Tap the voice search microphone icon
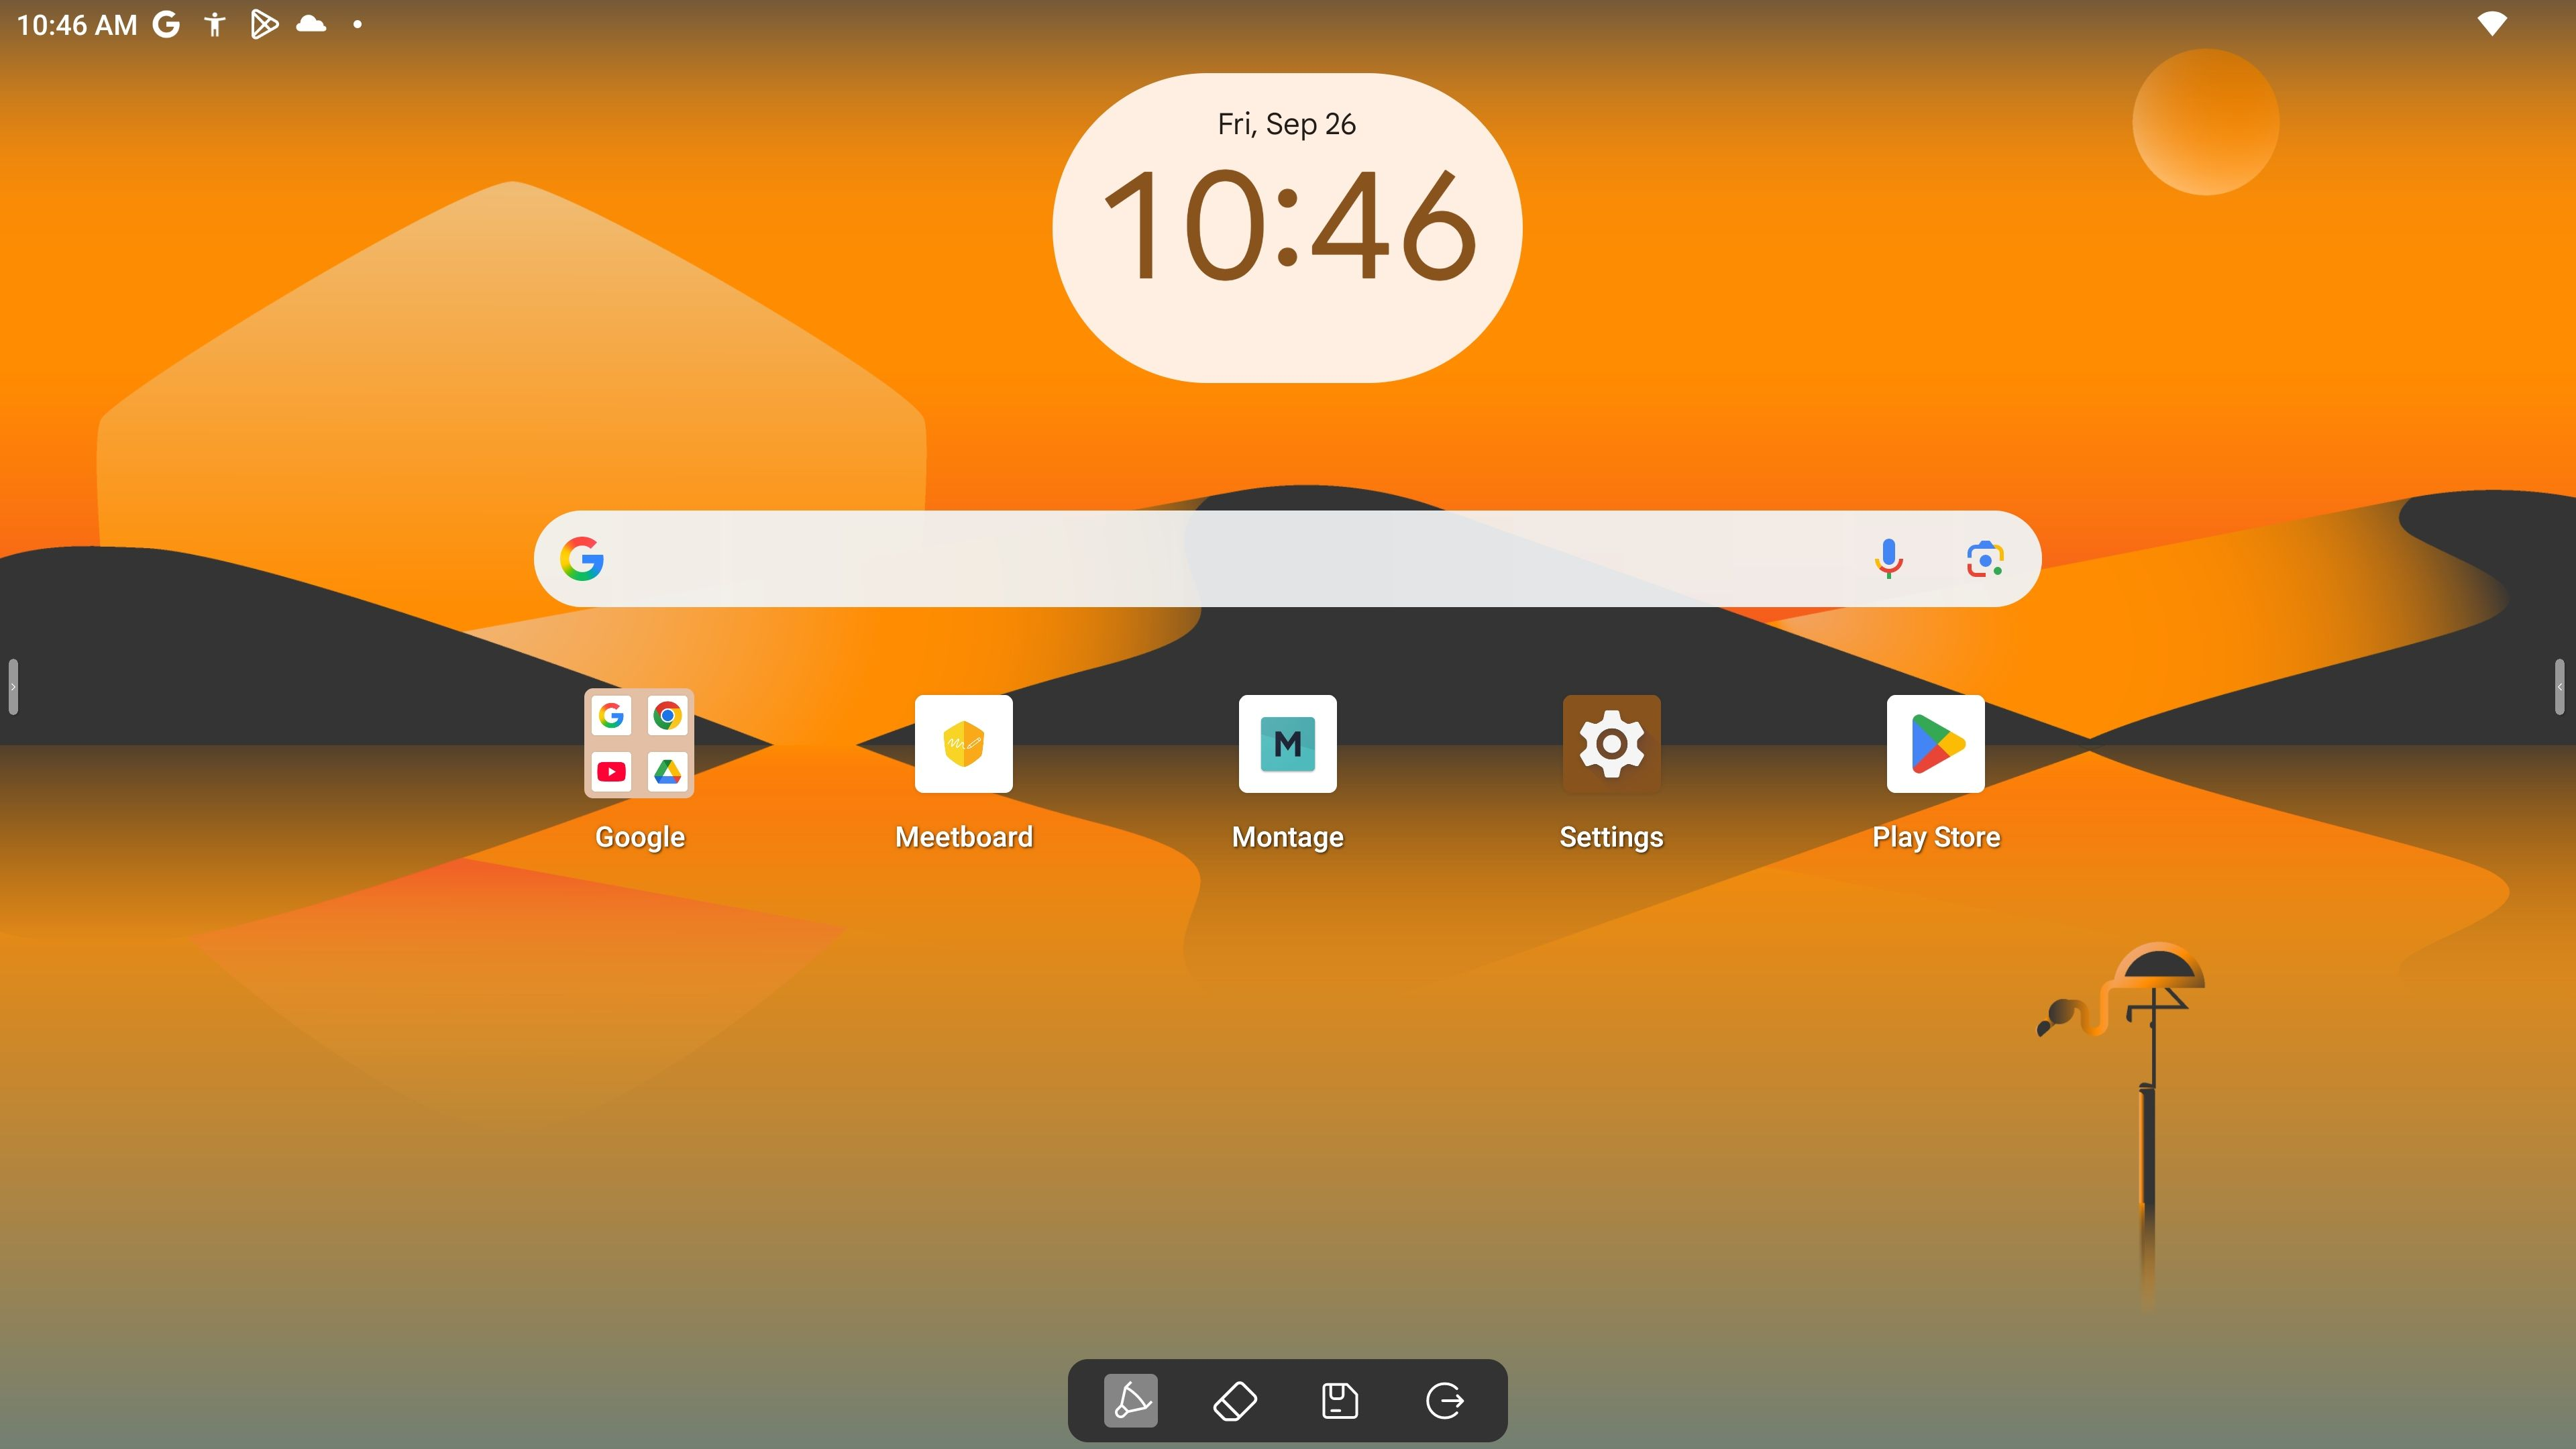2576x1449 pixels. tap(1888, 559)
